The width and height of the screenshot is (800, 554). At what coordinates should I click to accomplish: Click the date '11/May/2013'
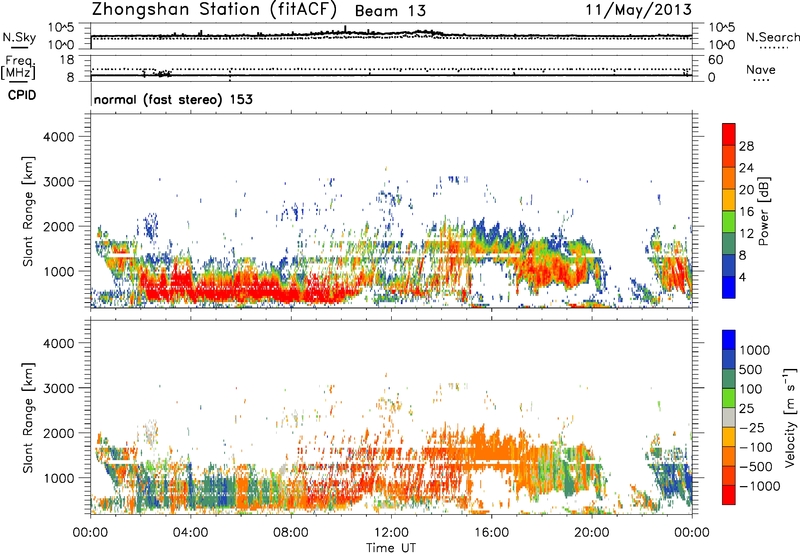pyautogui.click(x=638, y=10)
